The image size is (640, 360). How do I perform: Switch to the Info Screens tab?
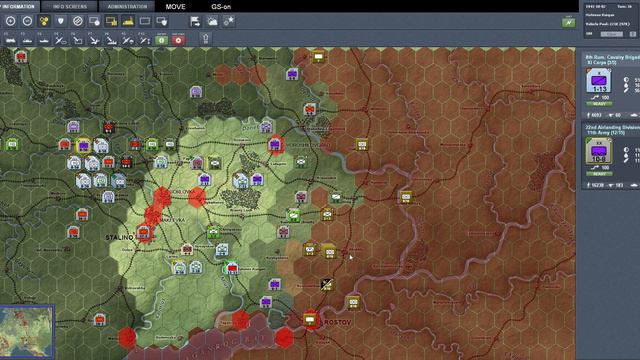[x=70, y=6]
